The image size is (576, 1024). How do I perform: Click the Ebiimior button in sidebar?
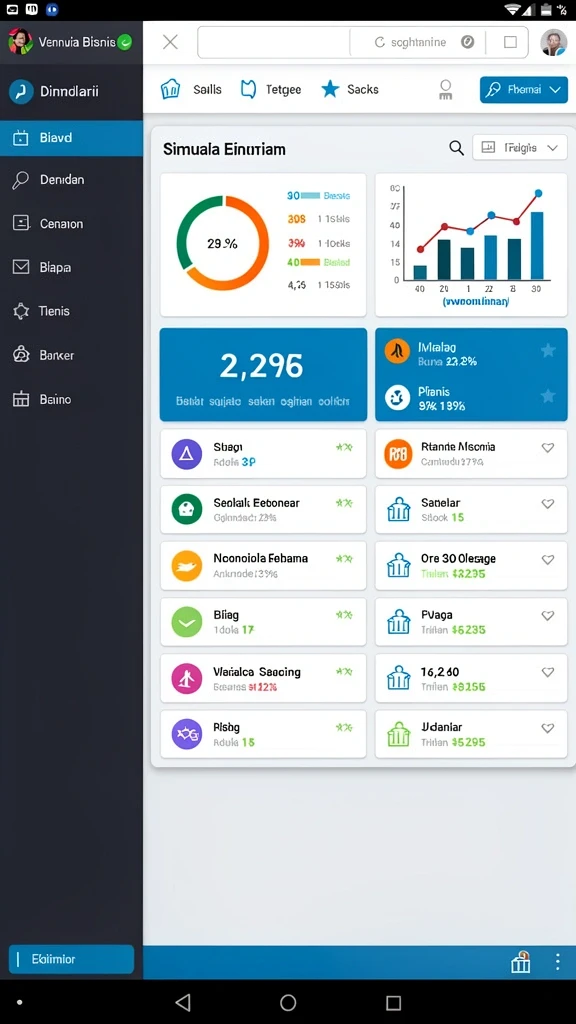coord(71,959)
